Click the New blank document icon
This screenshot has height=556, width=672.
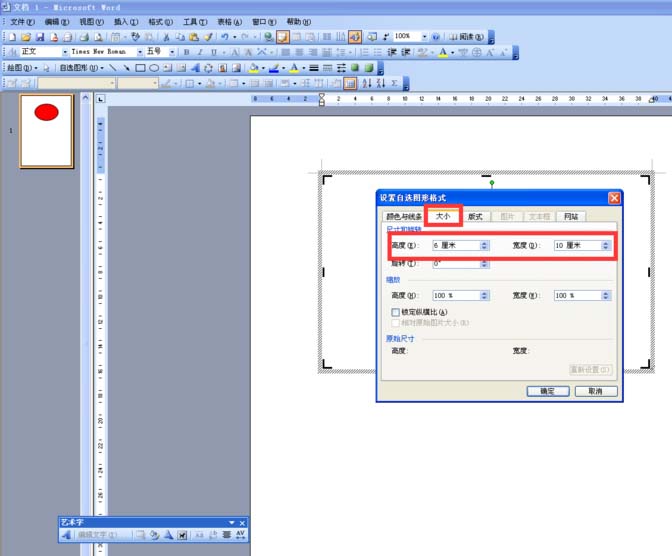tap(12, 37)
